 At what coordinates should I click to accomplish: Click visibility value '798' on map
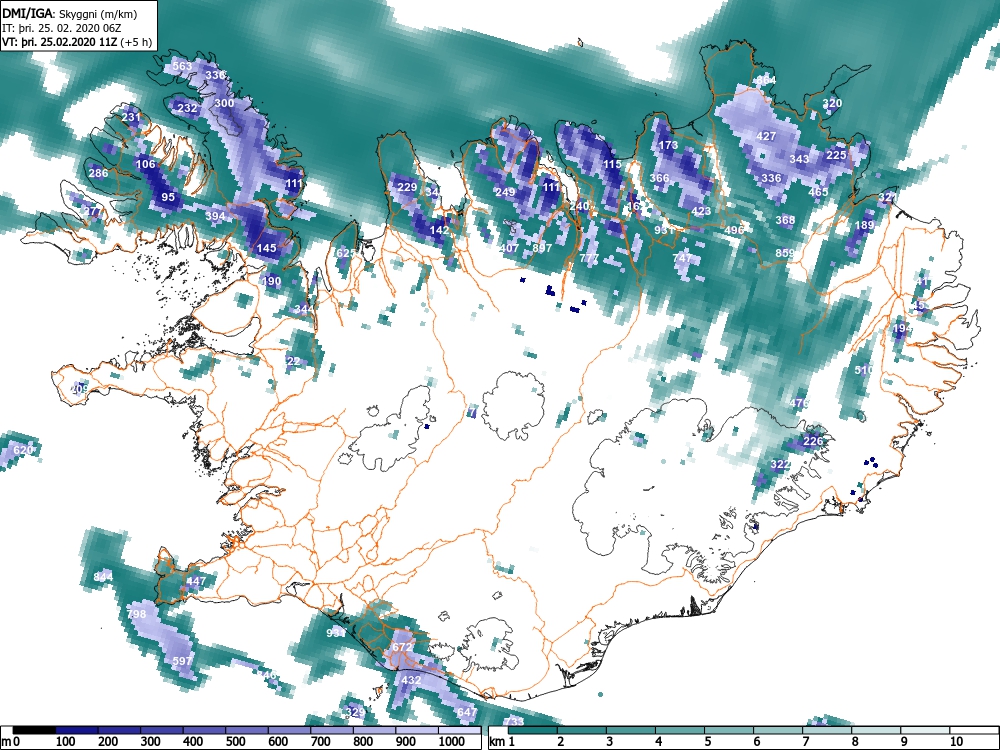[136, 614]
